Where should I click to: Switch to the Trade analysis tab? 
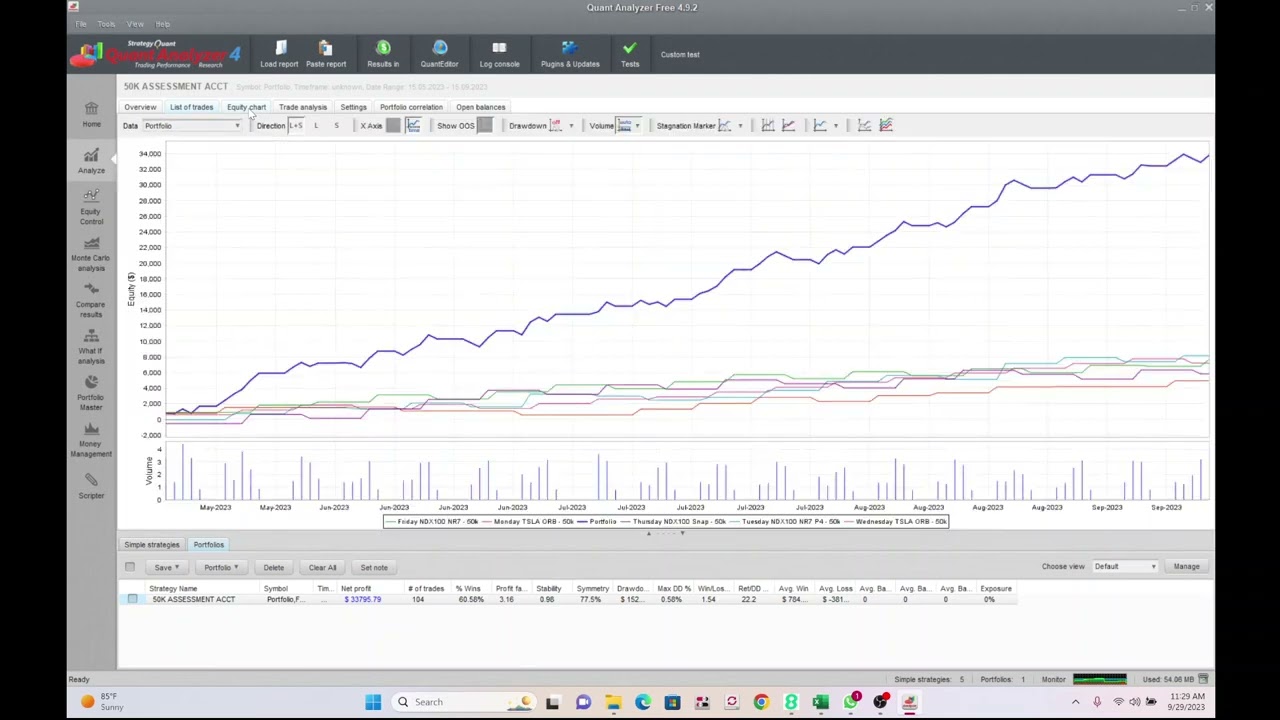tap(303, 107)
